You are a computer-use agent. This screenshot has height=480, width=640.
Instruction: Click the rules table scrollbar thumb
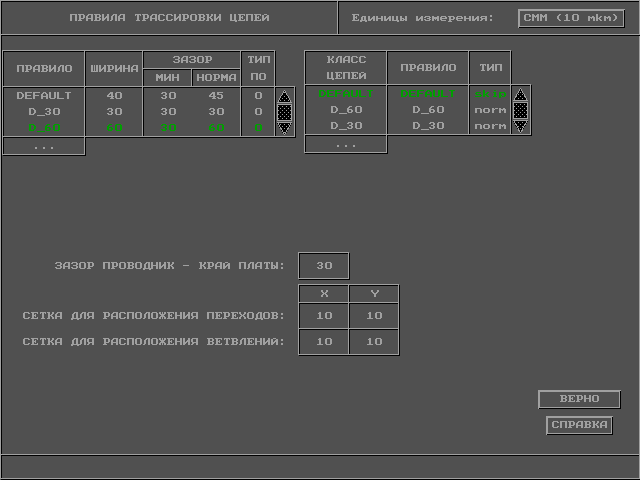(x=284, y=112)
